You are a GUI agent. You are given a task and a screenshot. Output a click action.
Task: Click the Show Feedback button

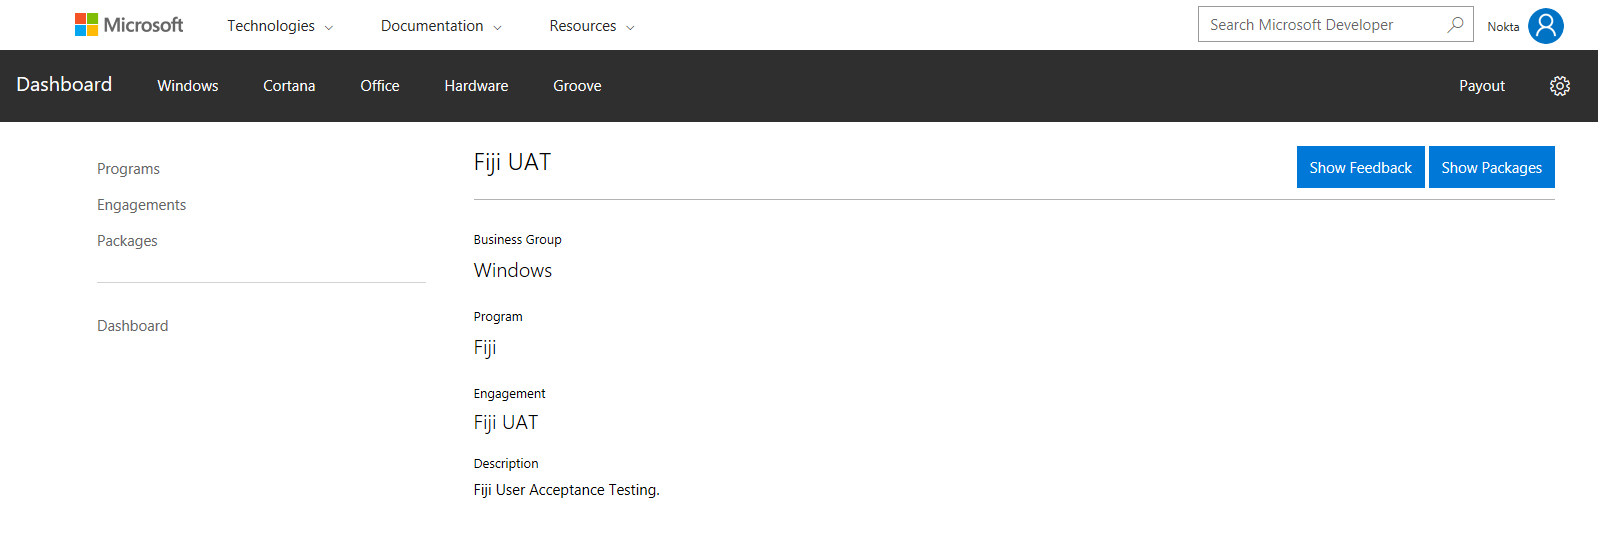[1360, 167]
